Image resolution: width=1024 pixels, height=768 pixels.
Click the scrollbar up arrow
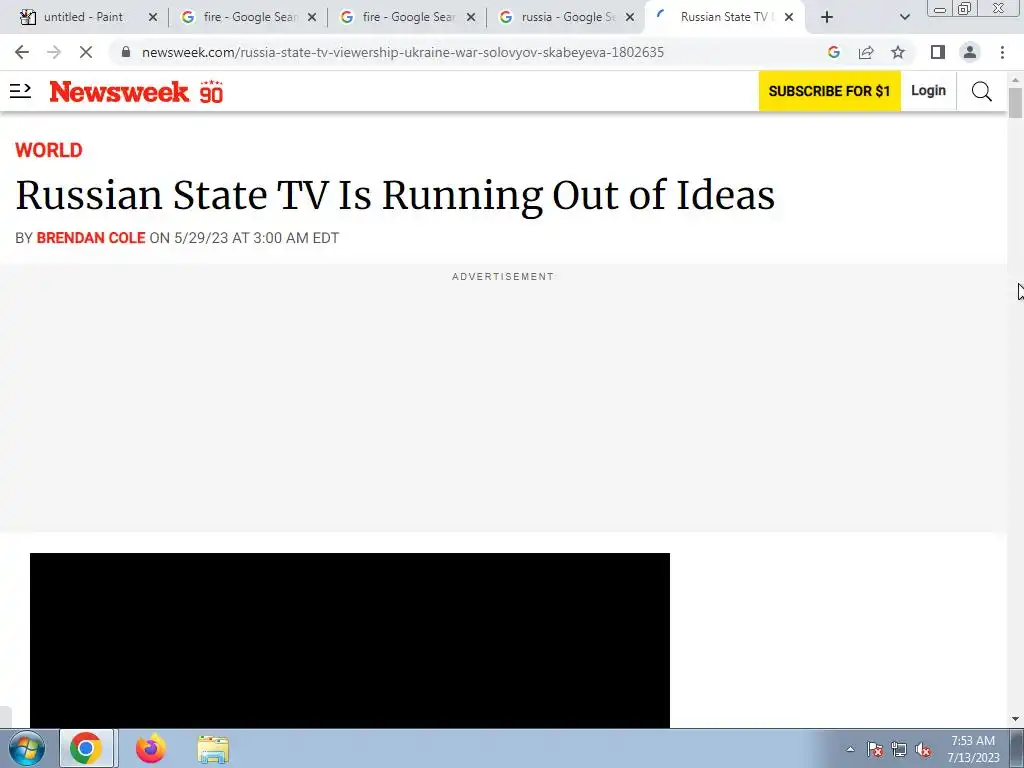[x=1015, y=79]
